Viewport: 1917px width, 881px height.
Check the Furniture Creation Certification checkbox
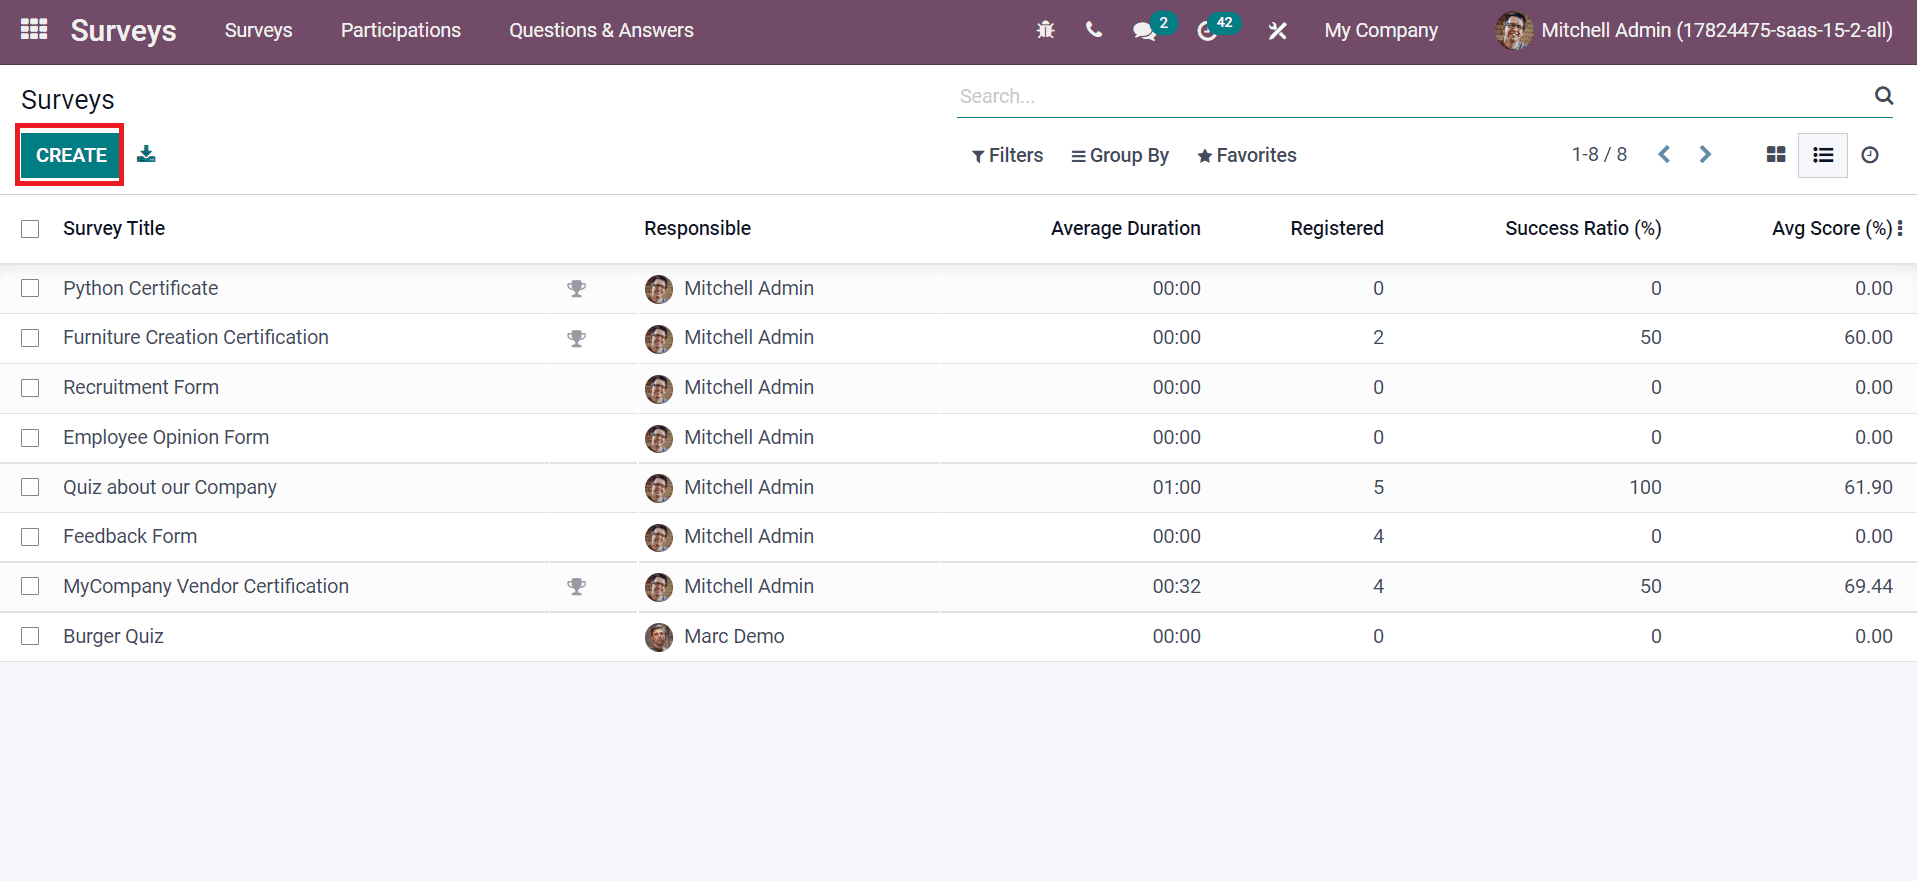[x=30, y=338]
